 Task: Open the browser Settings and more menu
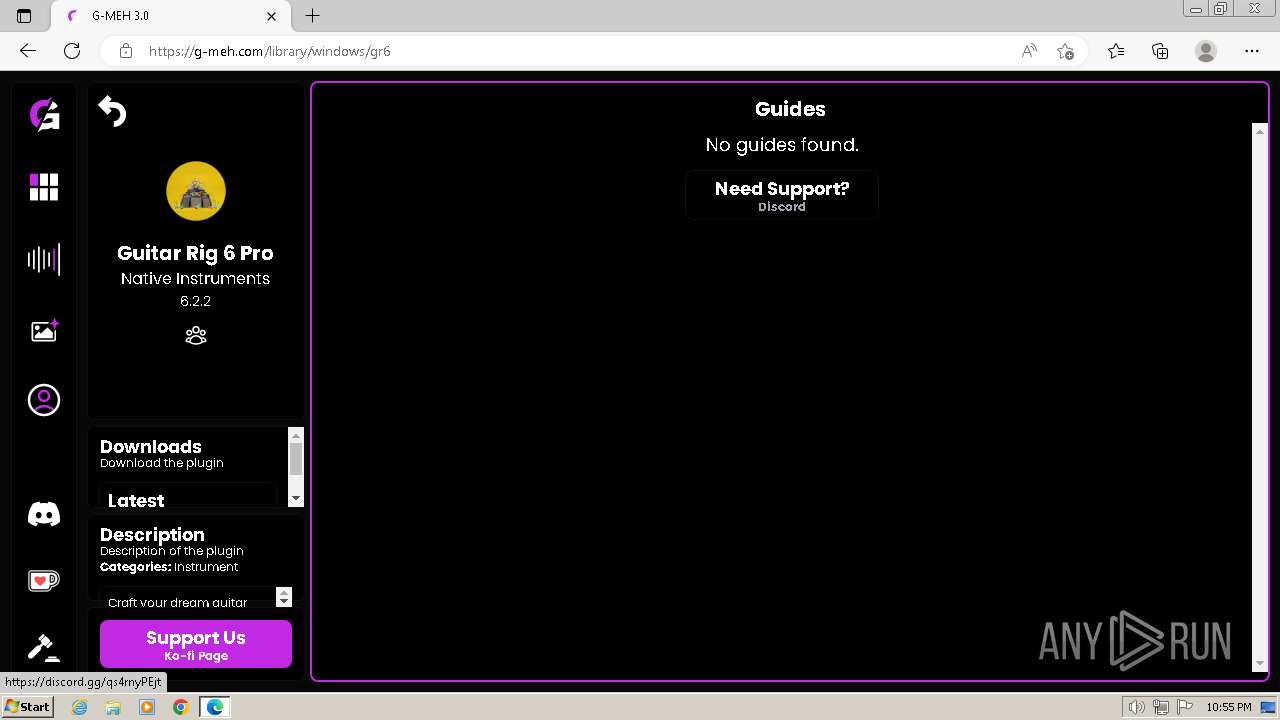point(1252,51)
